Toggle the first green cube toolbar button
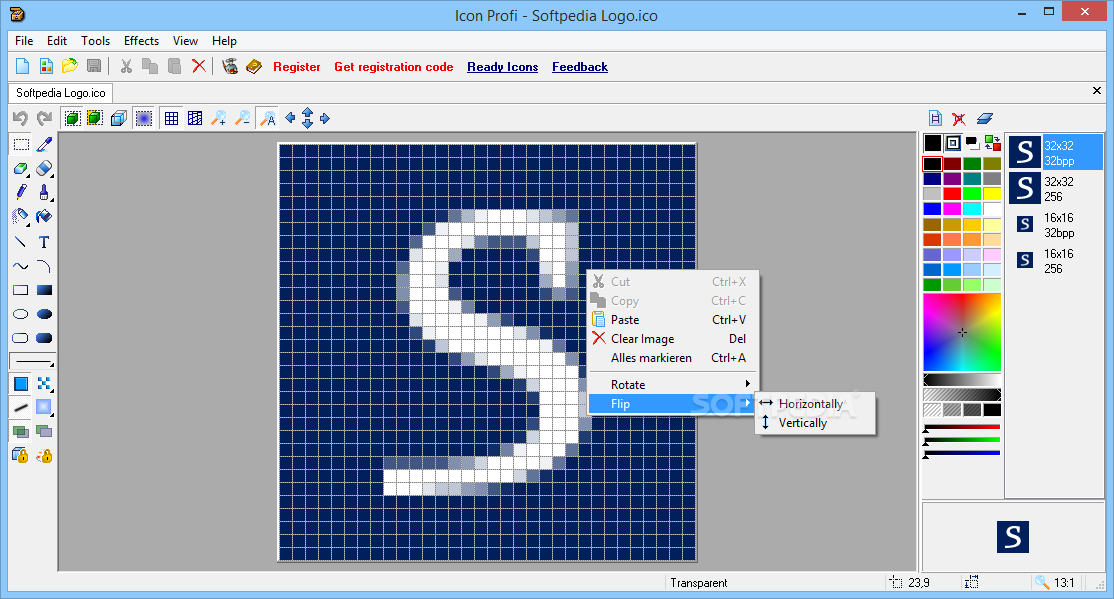 click(72, 119)
